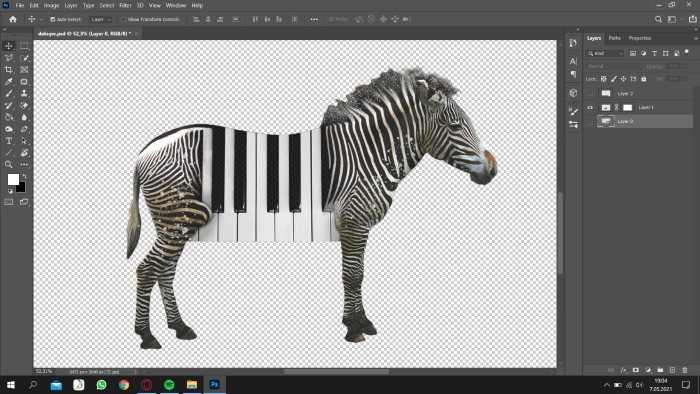Select the Rectangular Marquee tool
700x394 pixels.
pos(24,46)
